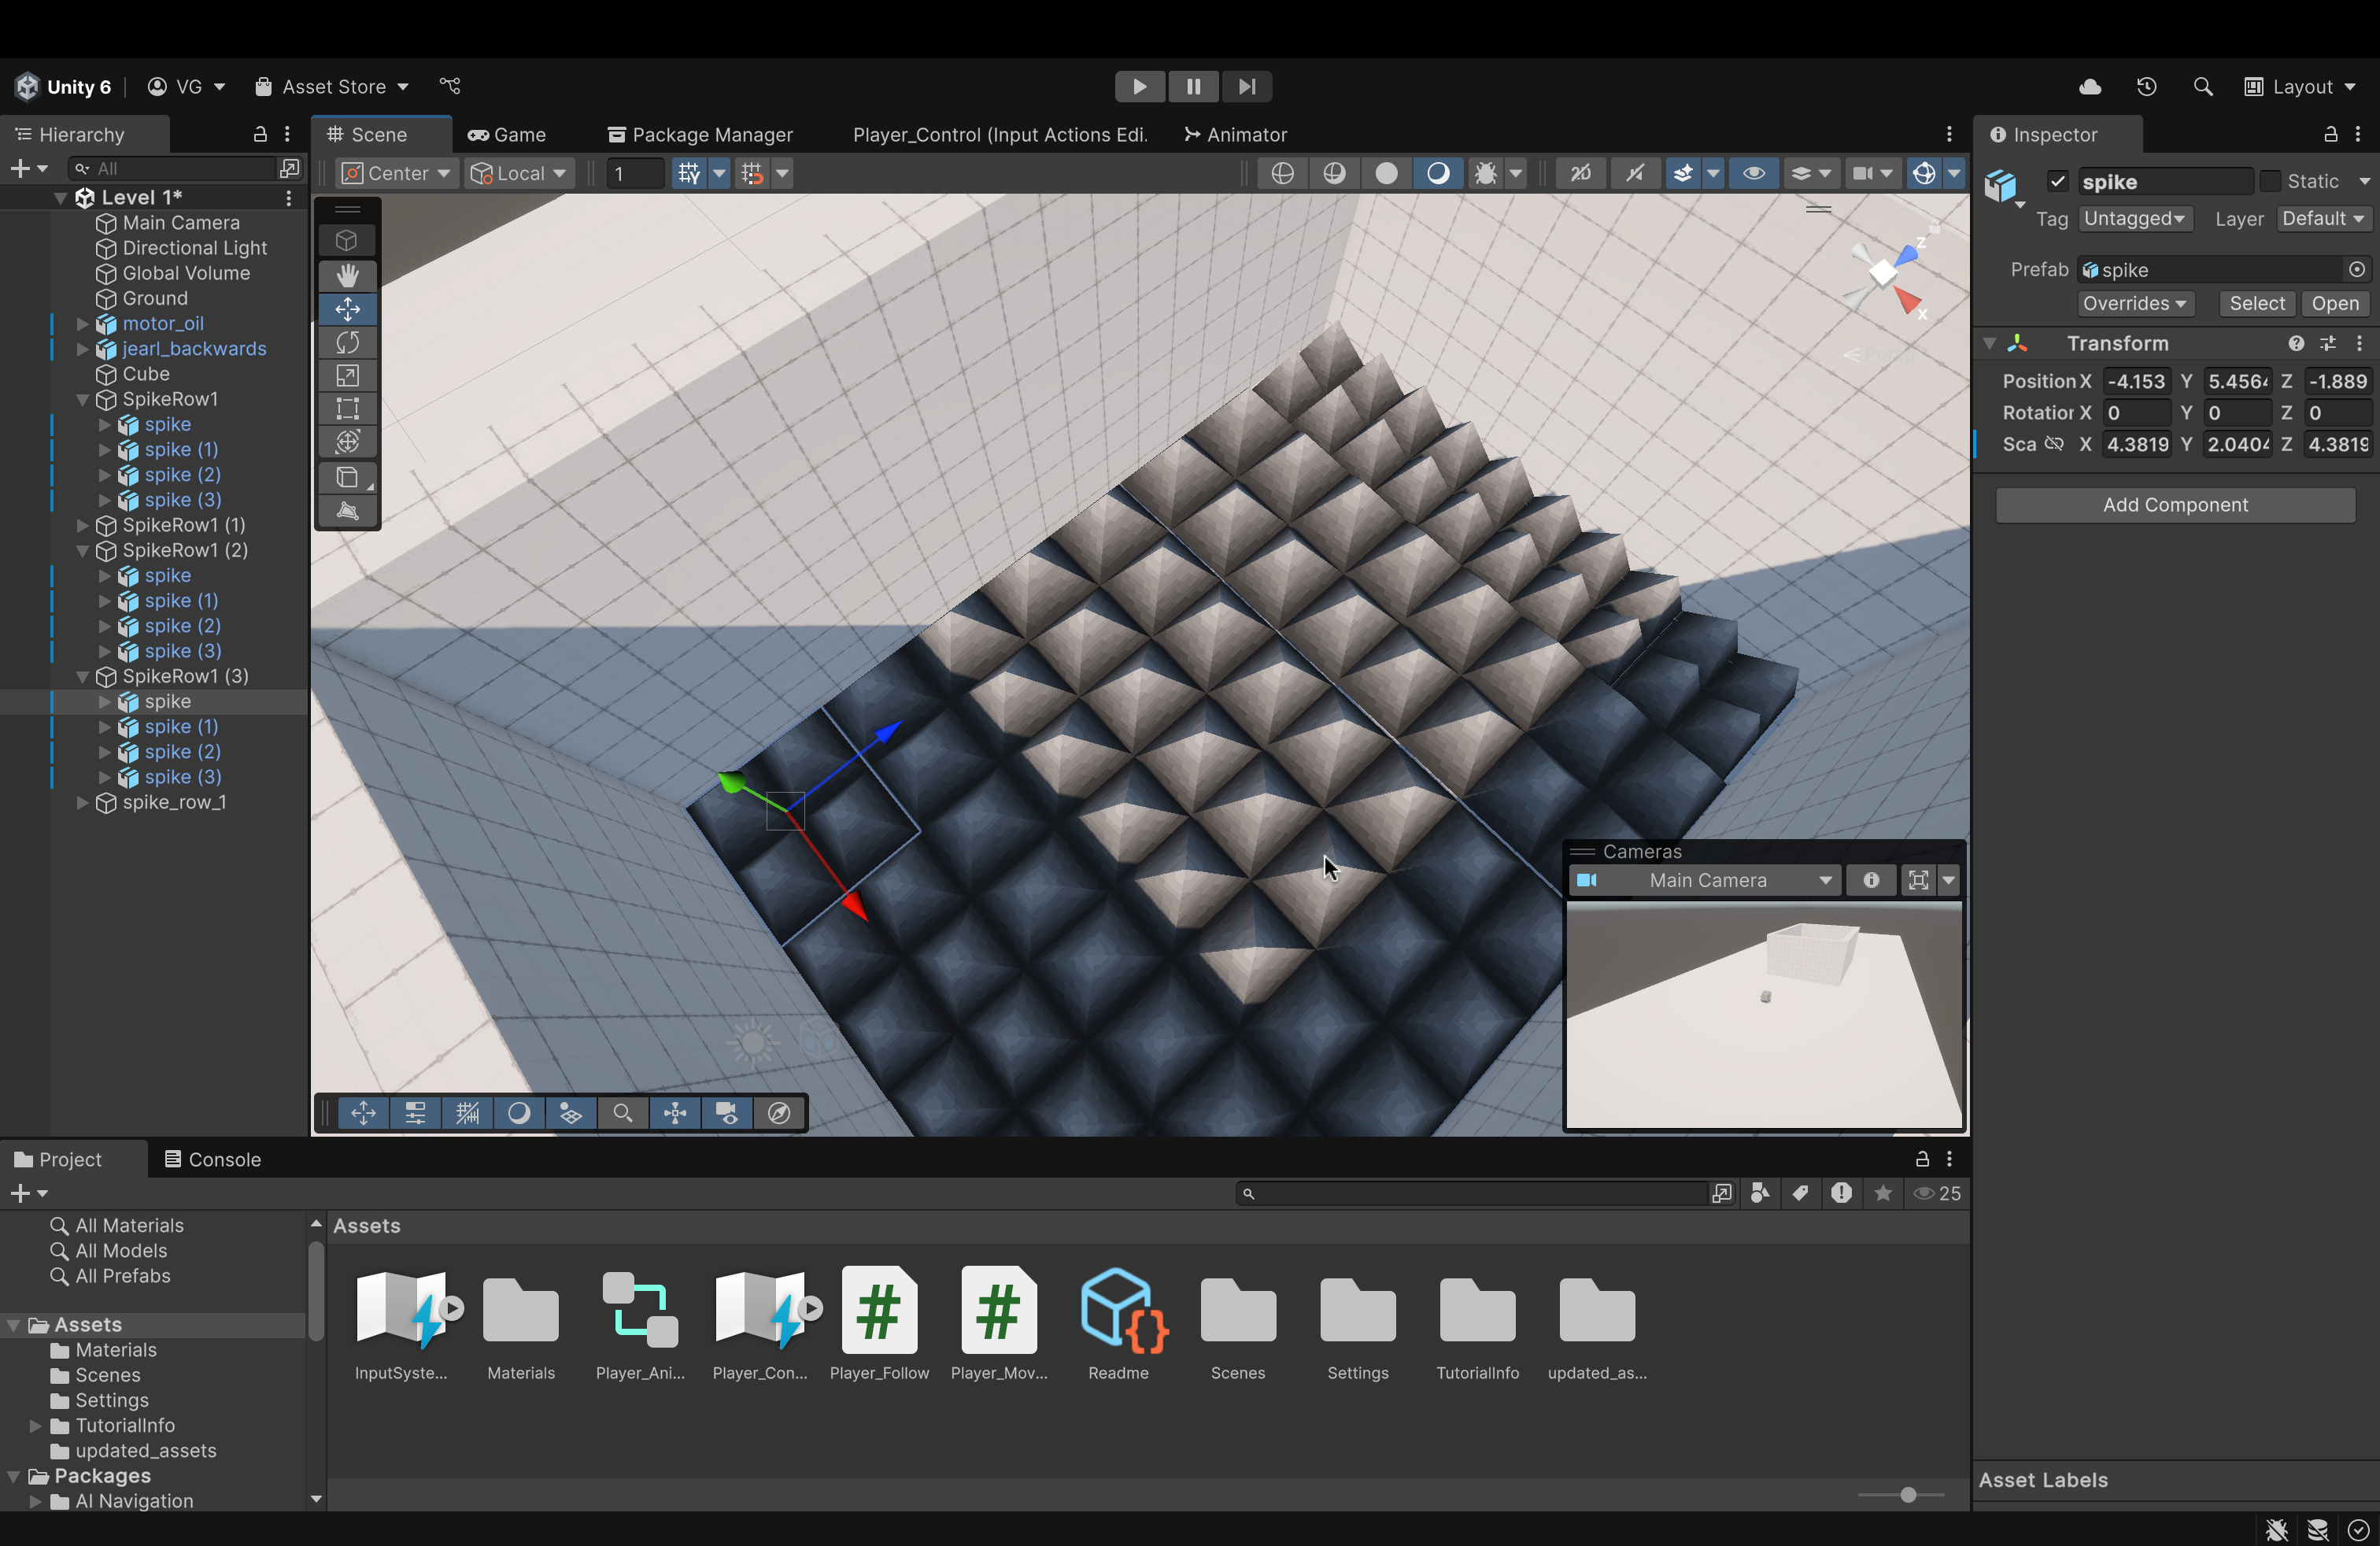Open the Player_Follow script thumbnail

coord(879,1310)
